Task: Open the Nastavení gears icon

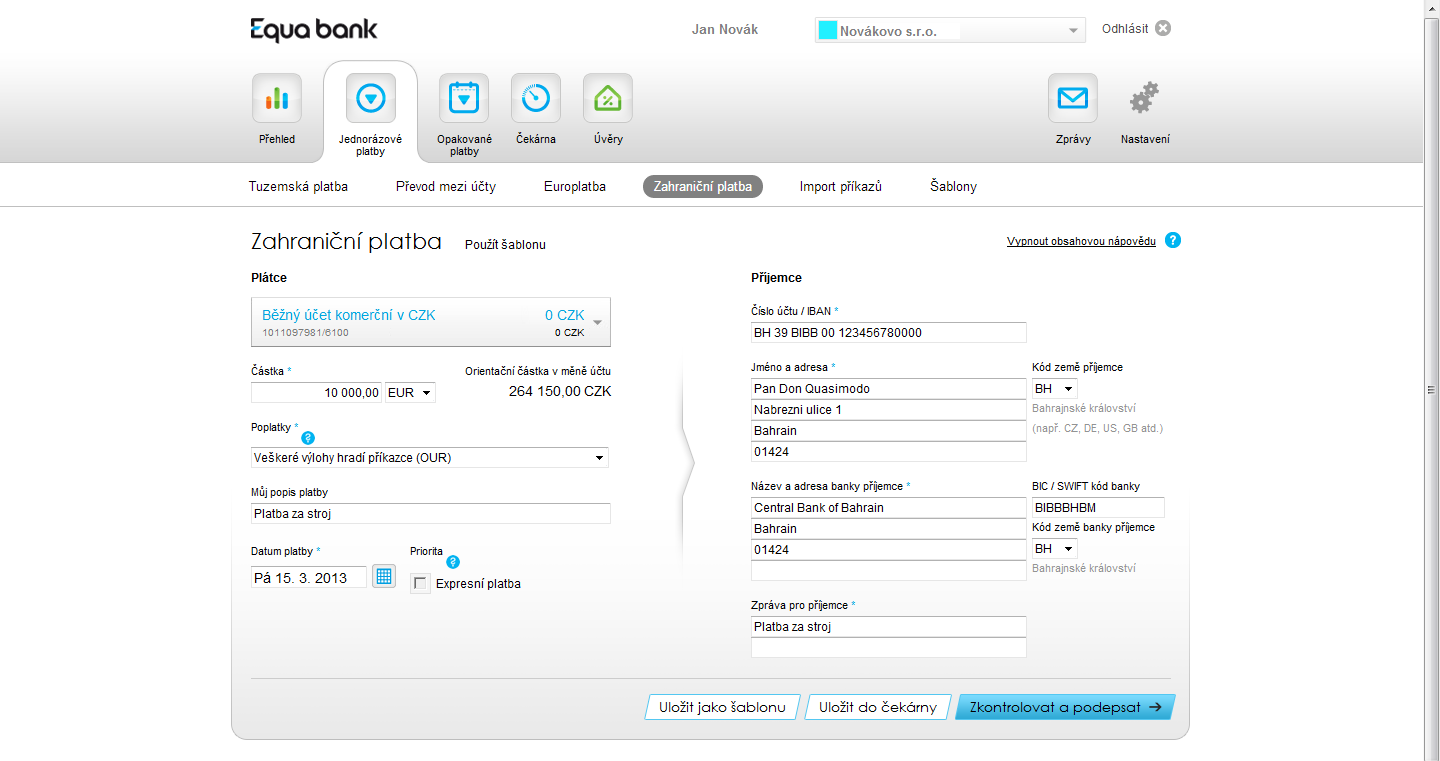Action: coord(1145,98)
